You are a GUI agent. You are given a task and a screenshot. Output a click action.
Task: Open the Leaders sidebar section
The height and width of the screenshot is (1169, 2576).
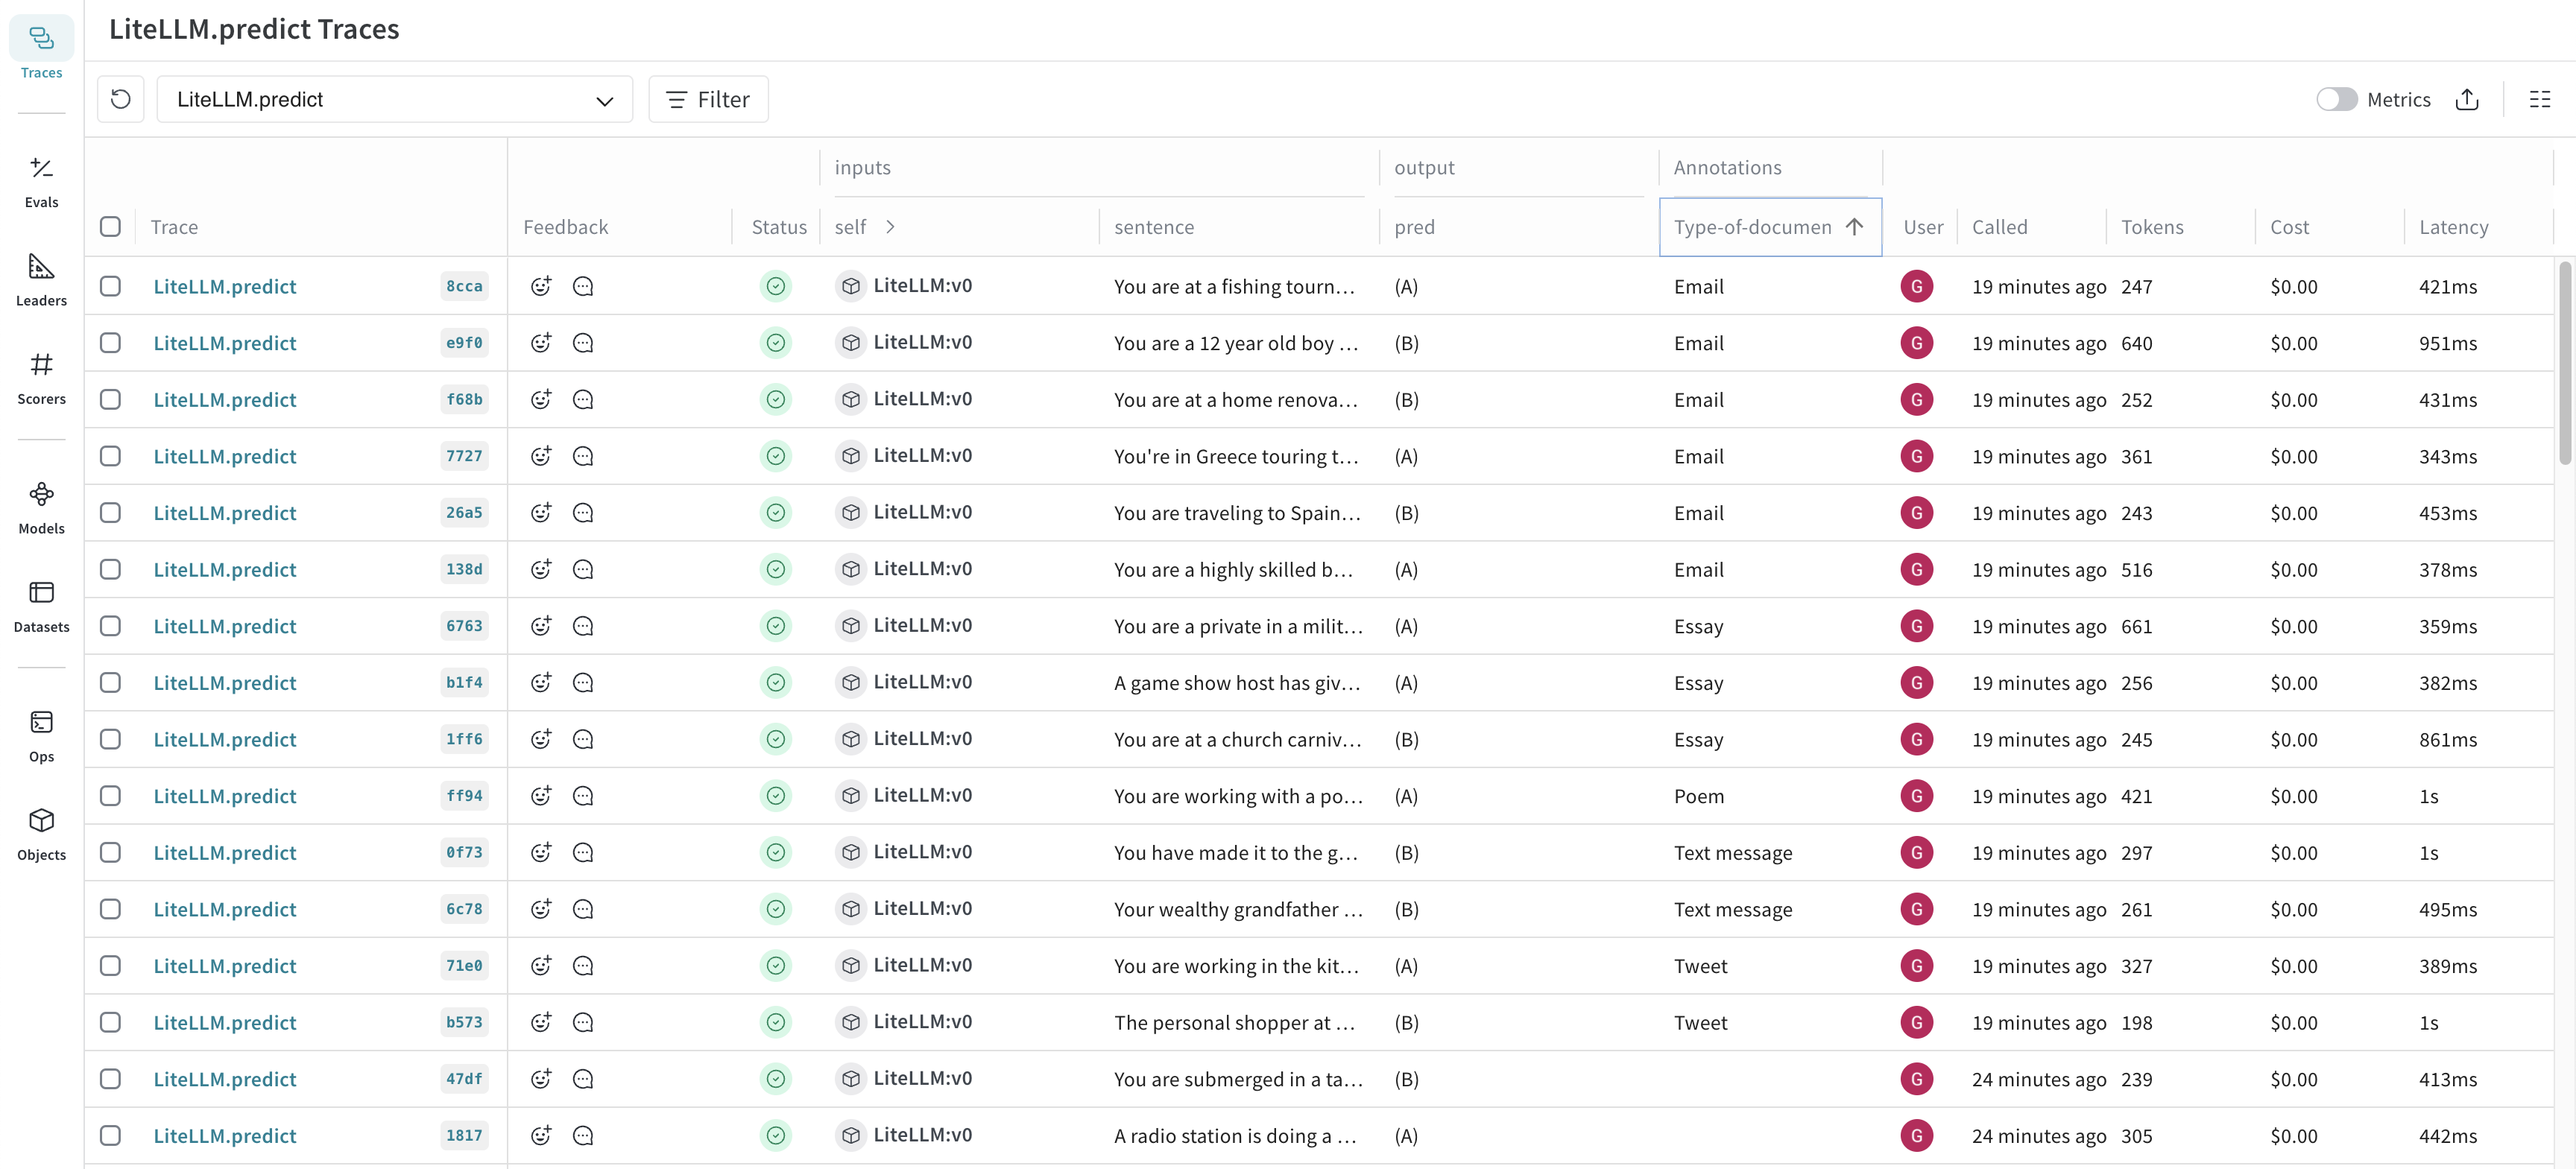[41, 279]
